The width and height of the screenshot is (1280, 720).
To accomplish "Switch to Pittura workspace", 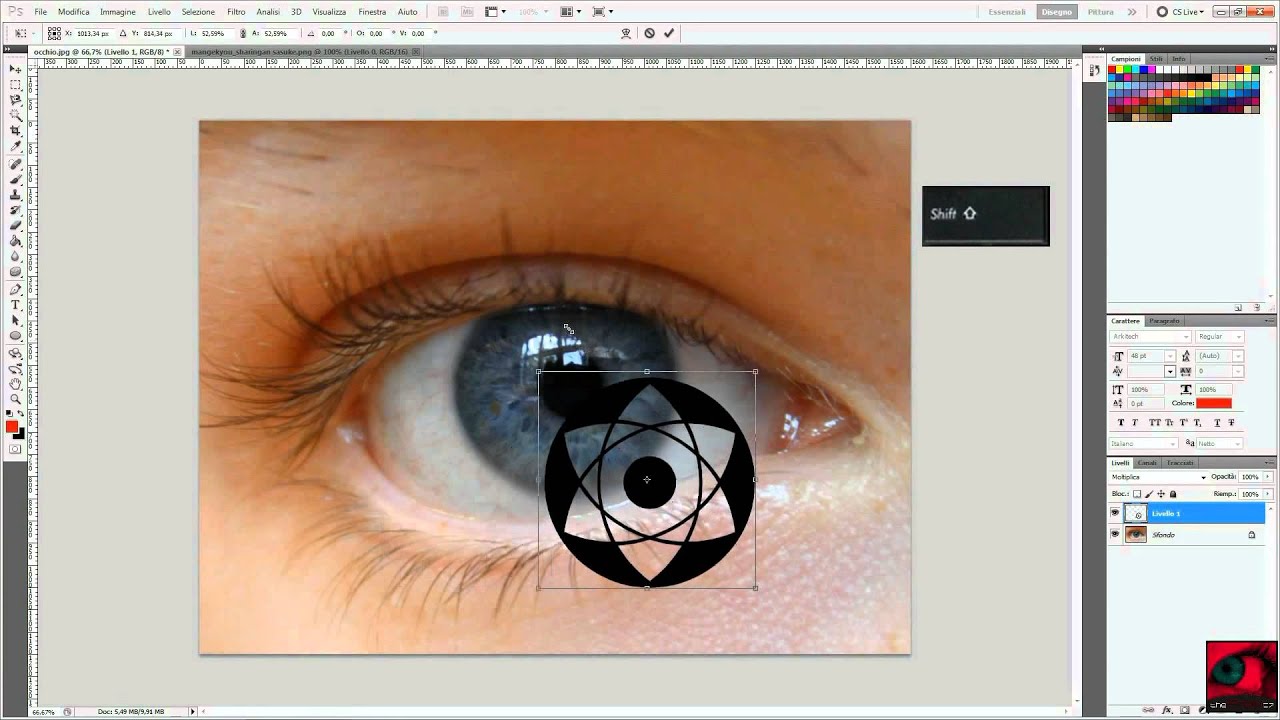I will pyautogui.click(x=1101, y=12).
